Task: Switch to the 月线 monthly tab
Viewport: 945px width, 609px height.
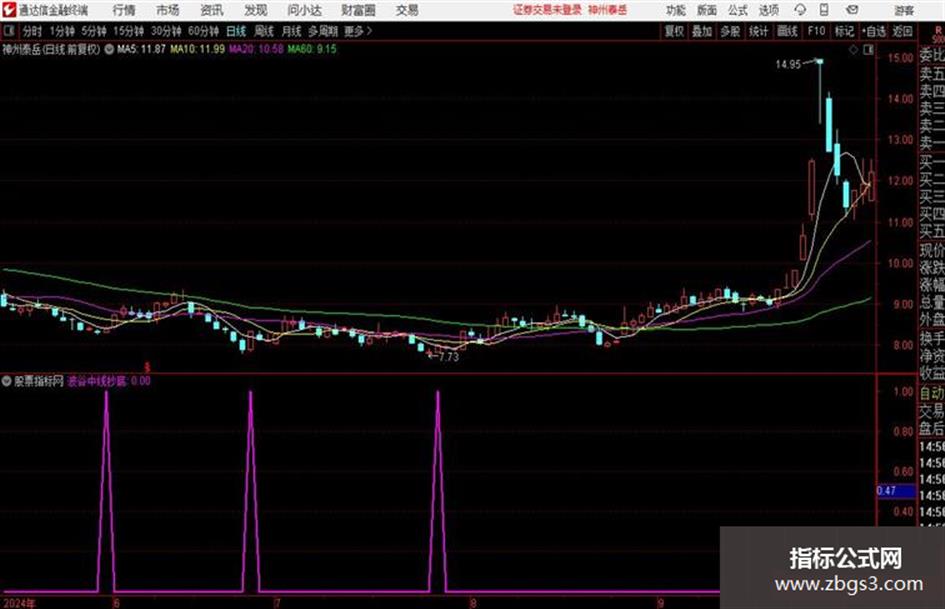Action: click(292, 31)
